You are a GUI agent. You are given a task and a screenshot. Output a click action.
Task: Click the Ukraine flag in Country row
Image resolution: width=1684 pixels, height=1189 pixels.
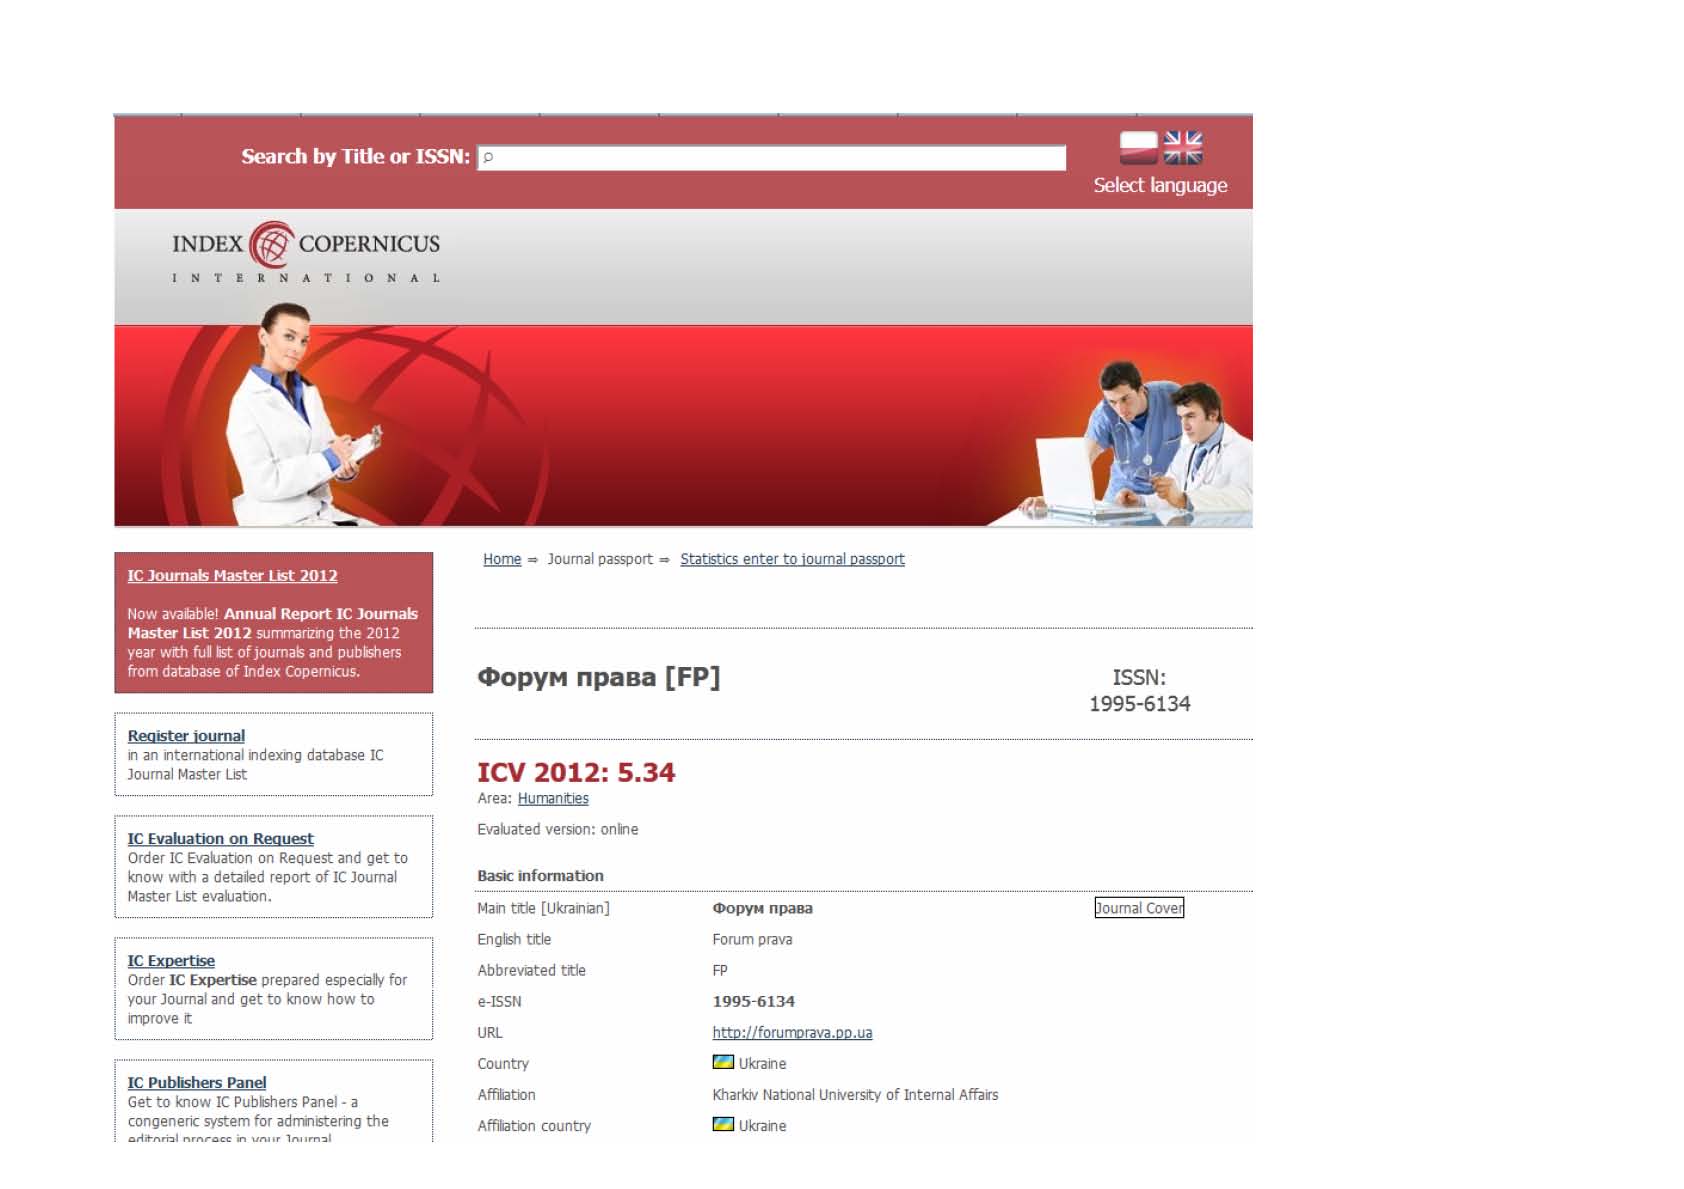click(723, 1062)
